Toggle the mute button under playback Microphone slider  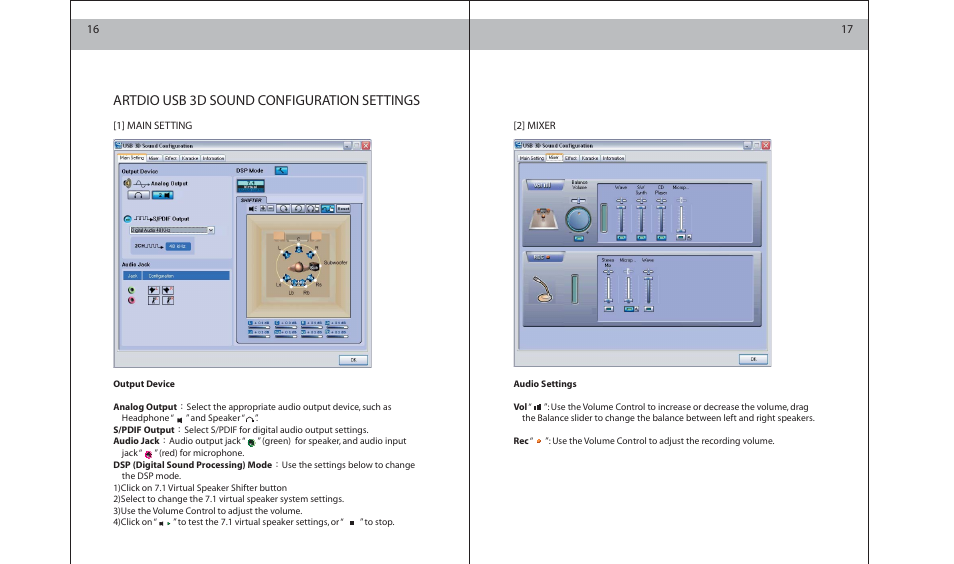click(x=681, y=238)
